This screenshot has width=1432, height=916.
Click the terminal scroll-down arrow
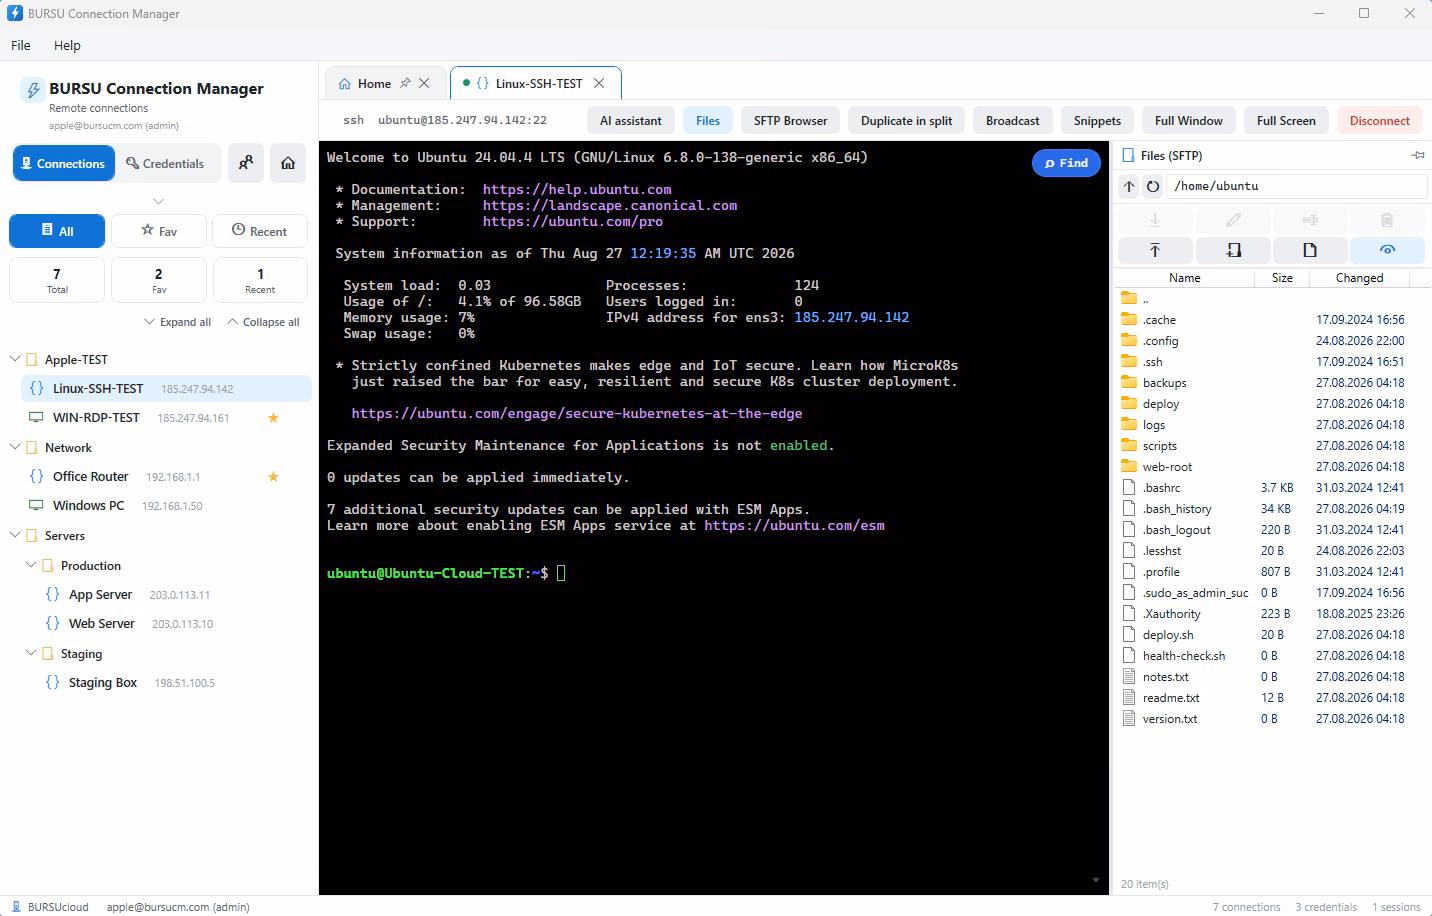1096,880
